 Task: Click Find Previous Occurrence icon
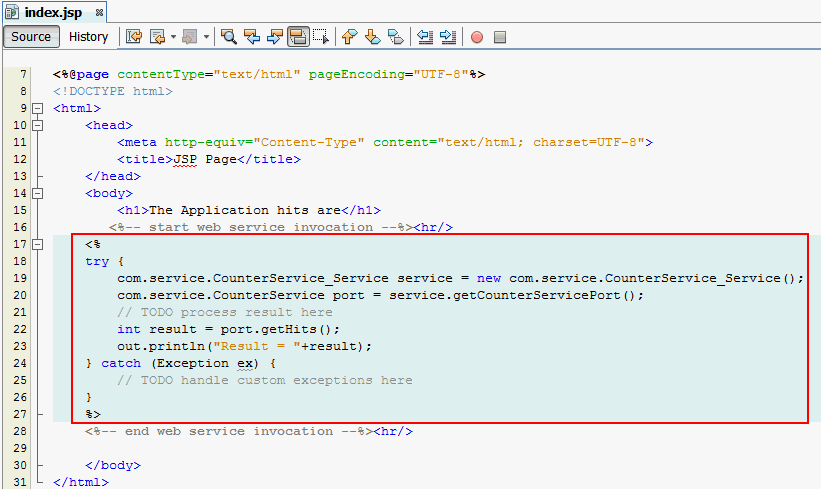point(252,37)
